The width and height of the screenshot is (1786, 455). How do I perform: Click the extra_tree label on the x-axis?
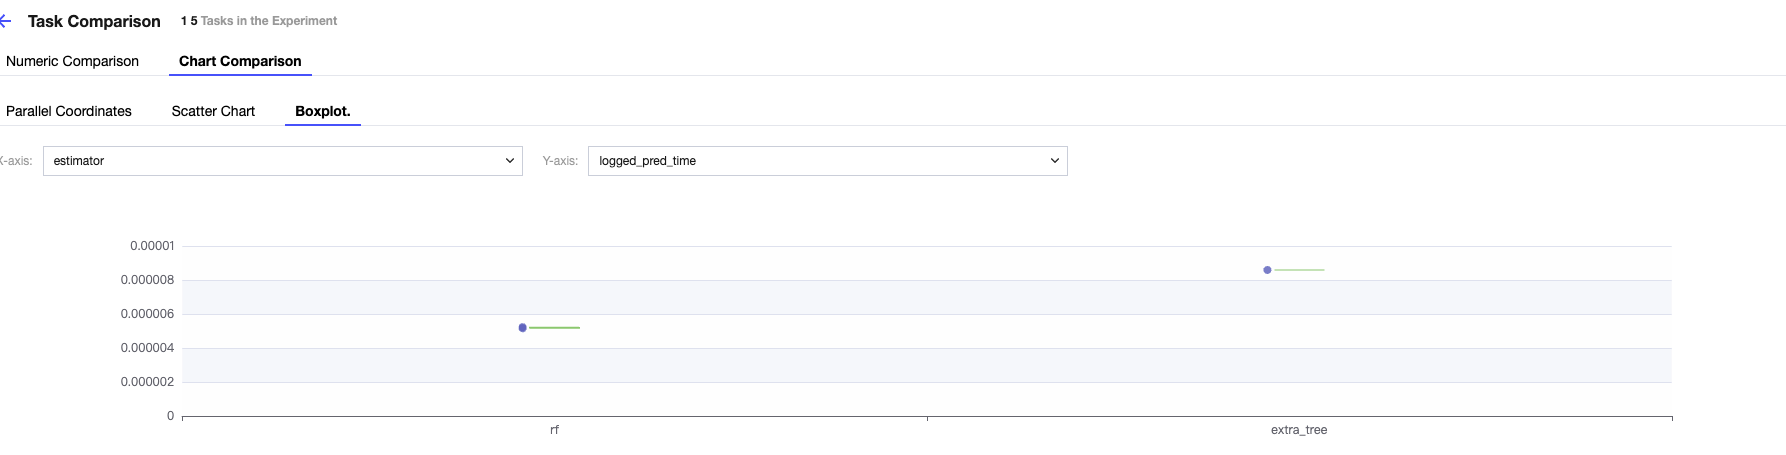(x=1299, y=430)
